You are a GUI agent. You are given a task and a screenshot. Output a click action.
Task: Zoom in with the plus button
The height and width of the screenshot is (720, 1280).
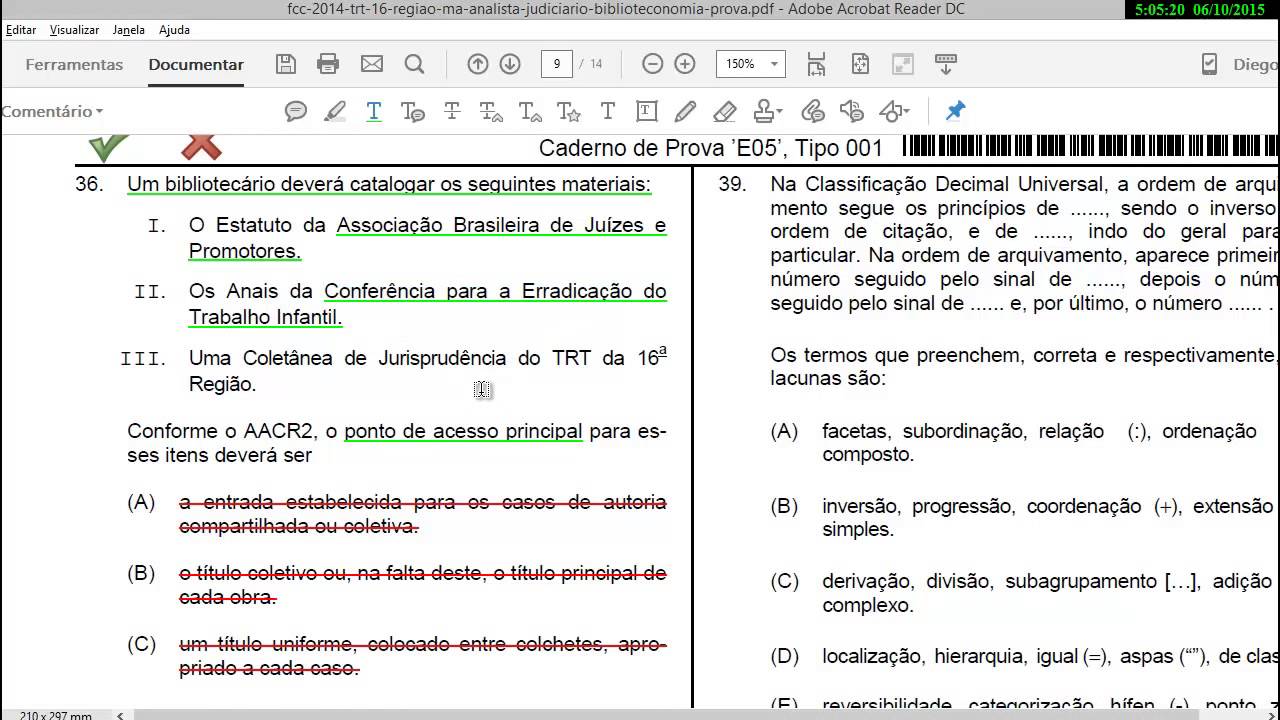685,64
